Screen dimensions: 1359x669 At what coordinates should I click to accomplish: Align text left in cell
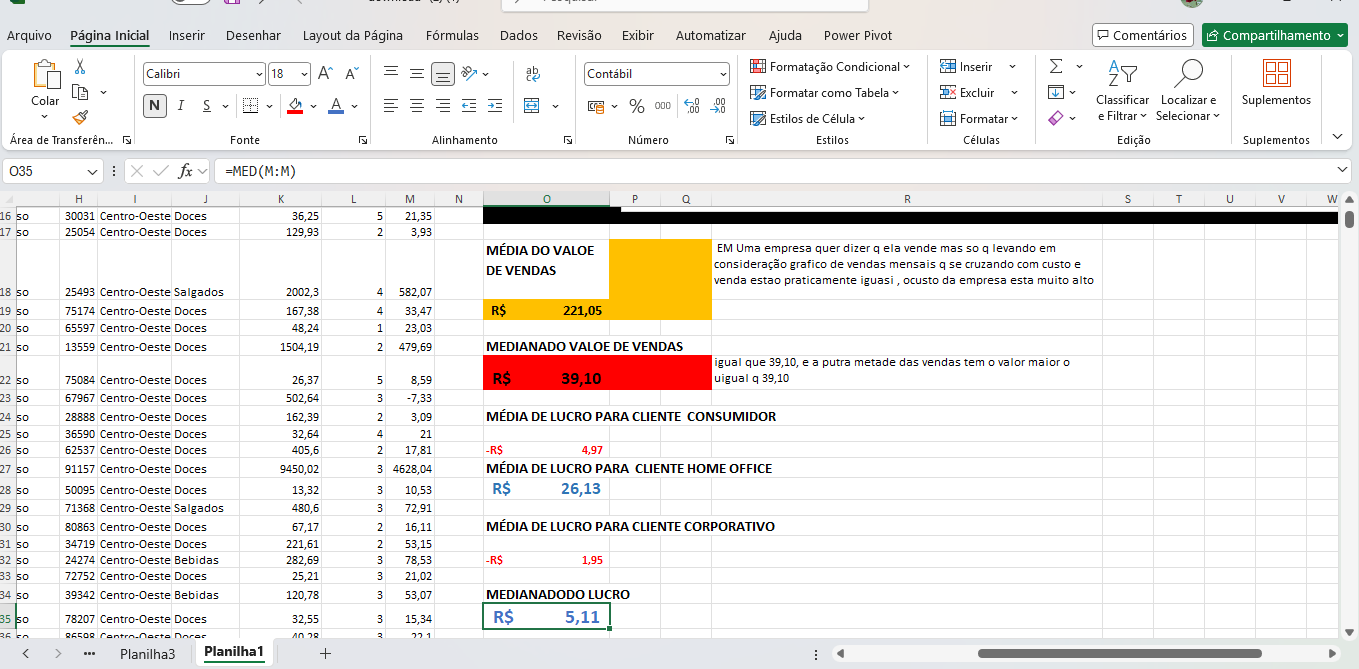click(390, 105)
